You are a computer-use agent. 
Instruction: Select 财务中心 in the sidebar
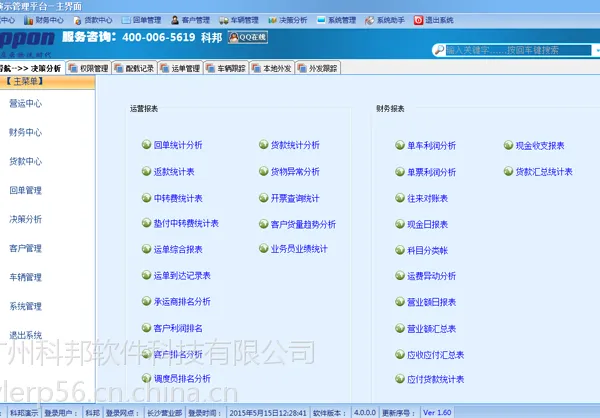[x=26, y=132]
